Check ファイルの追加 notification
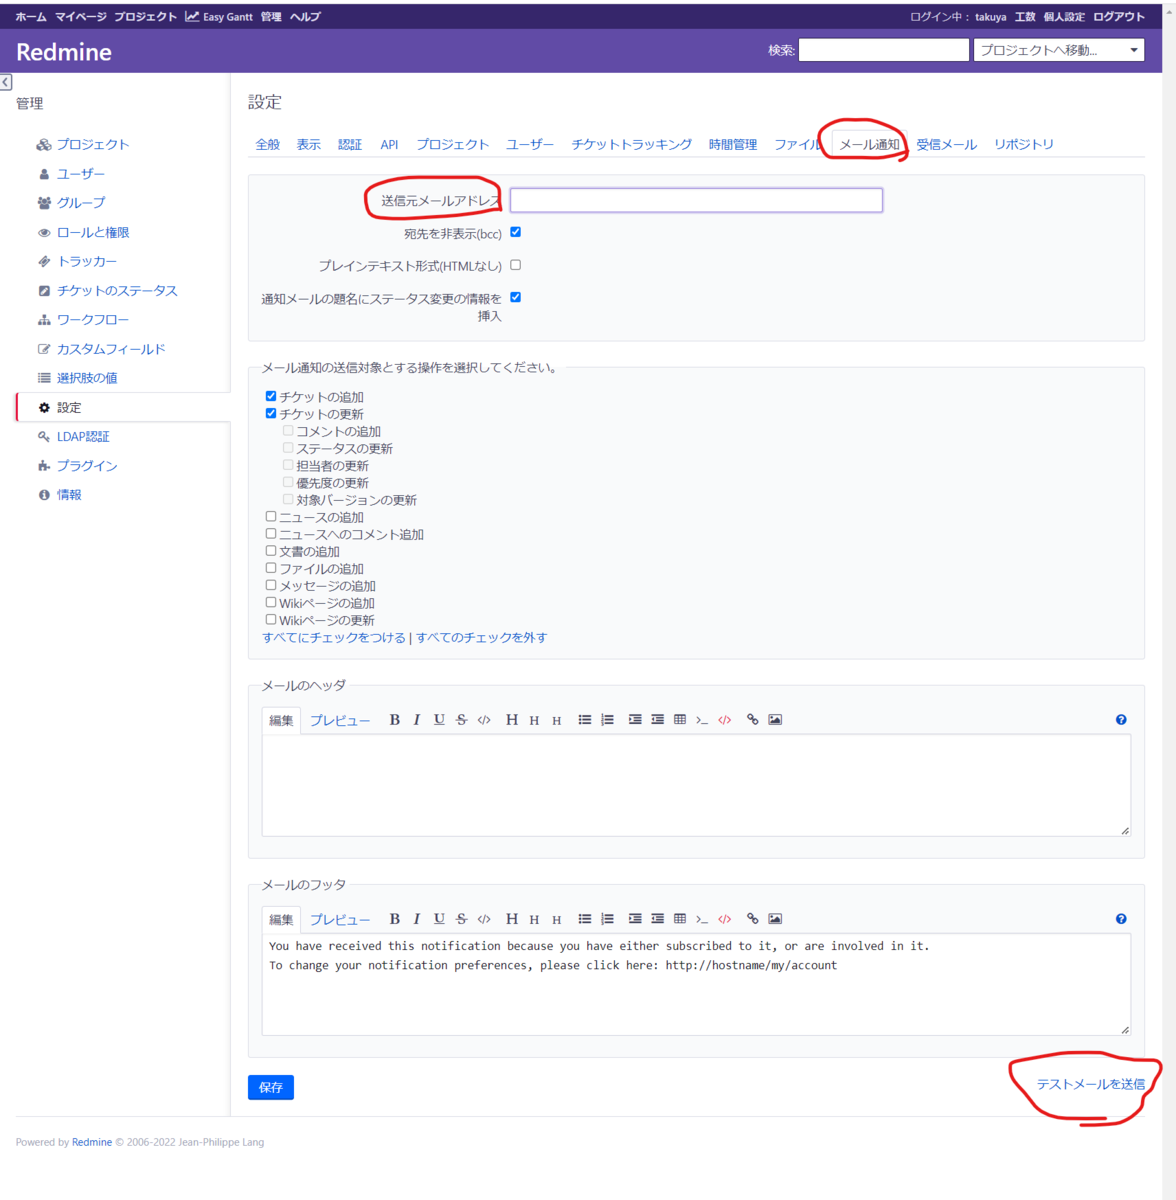This screenshot has height=1200, width=1176. pyautogui.click(x=271, y=568)
